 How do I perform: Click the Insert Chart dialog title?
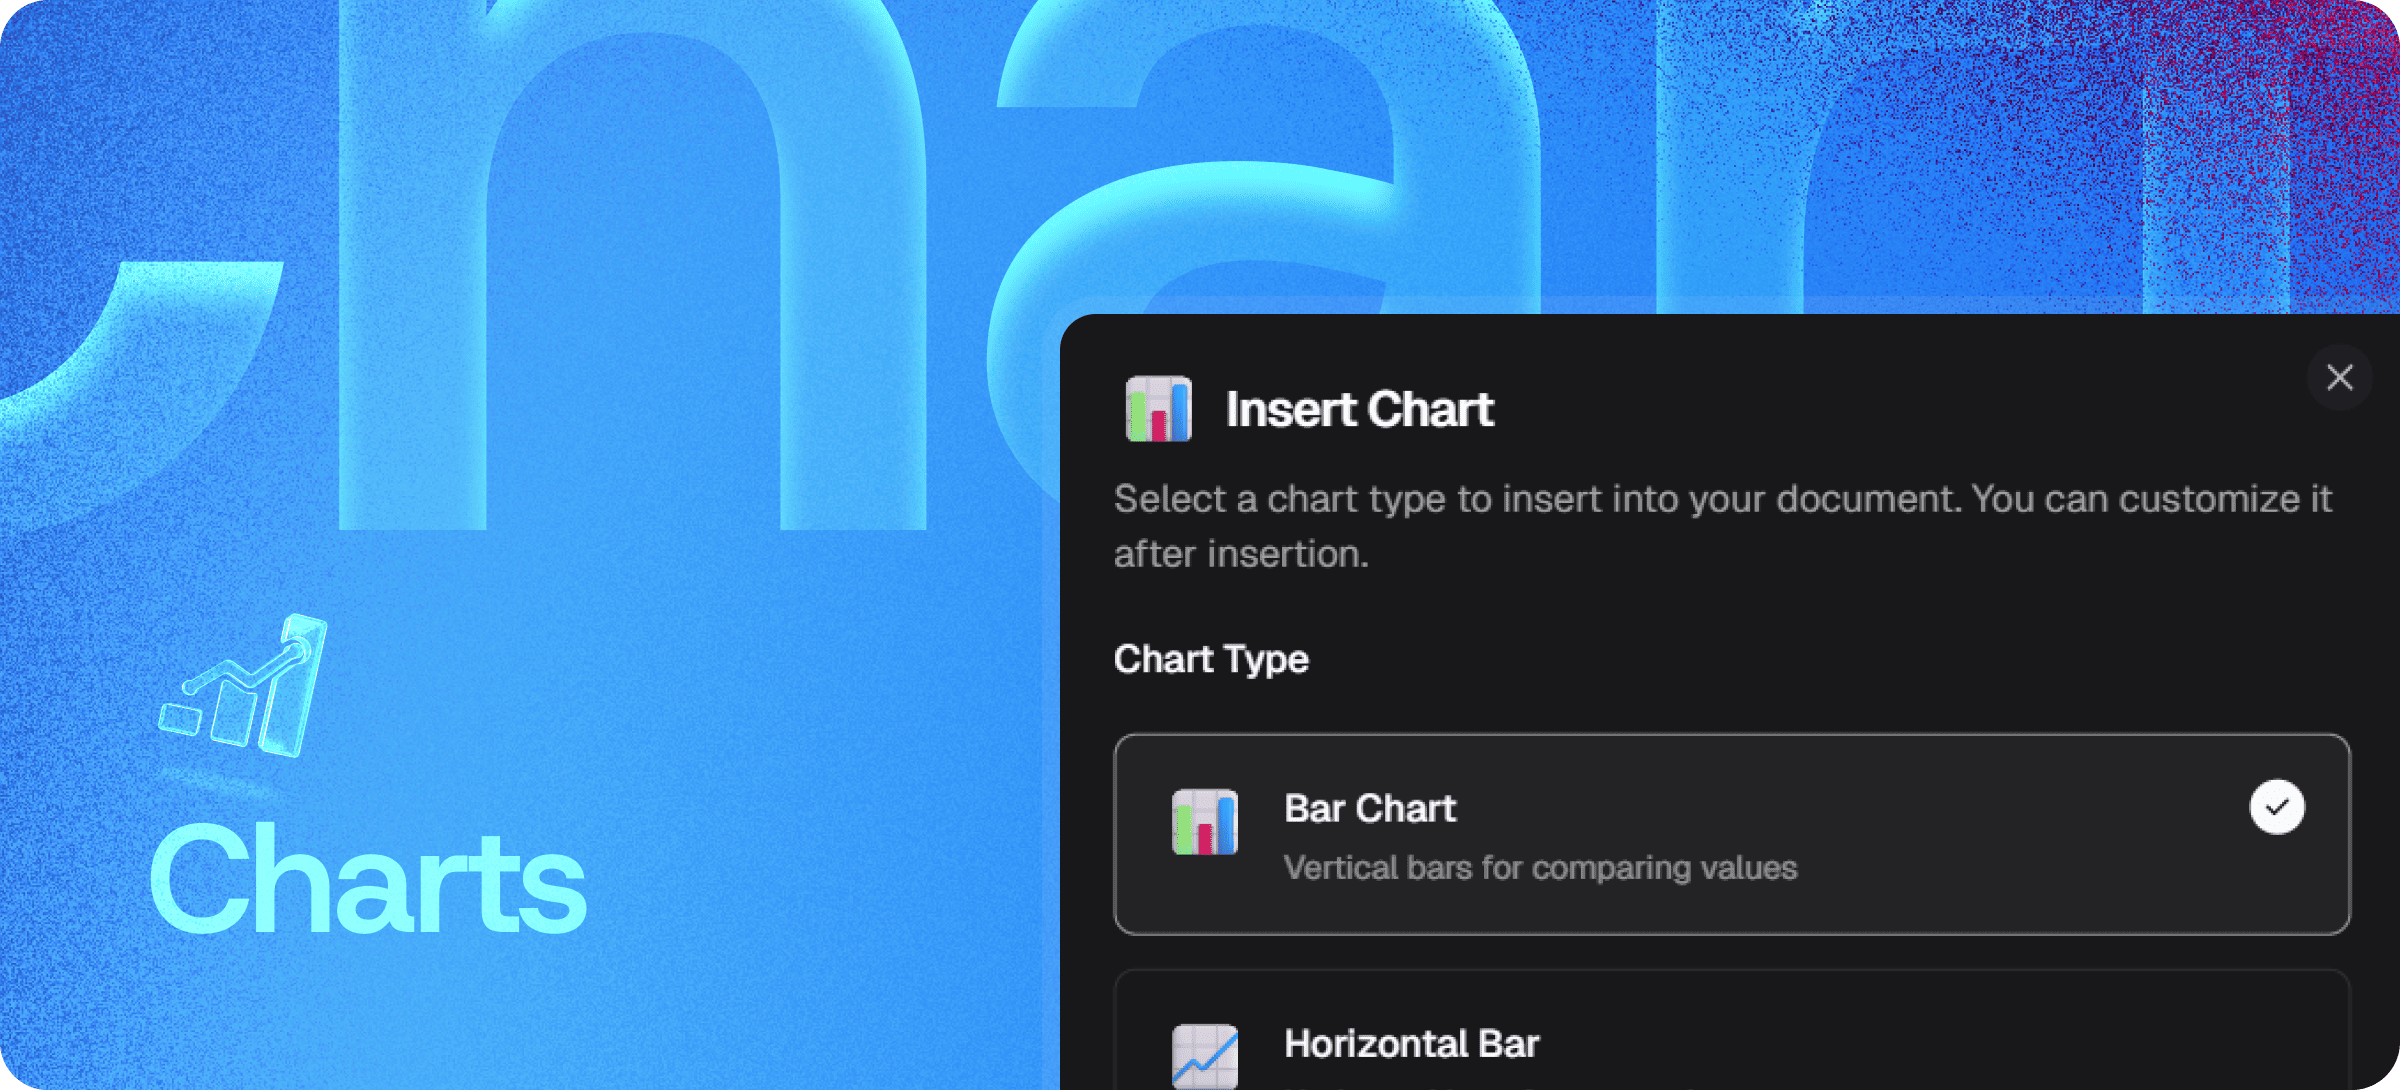1359,410
